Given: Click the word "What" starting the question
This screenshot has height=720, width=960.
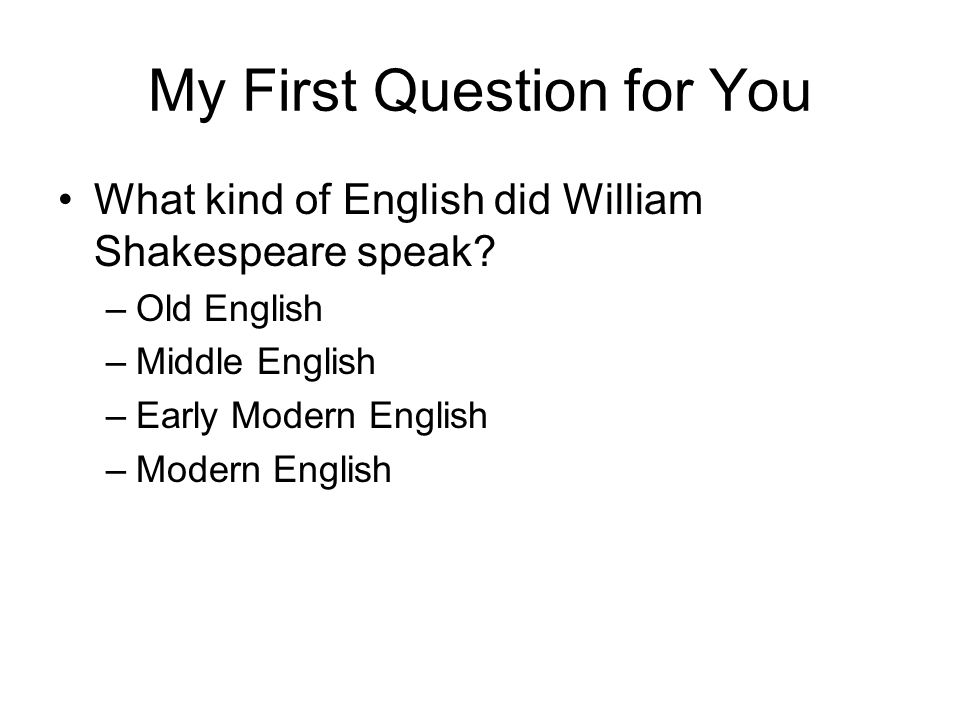Looking at the screenshot, I should tap(146, 200).
